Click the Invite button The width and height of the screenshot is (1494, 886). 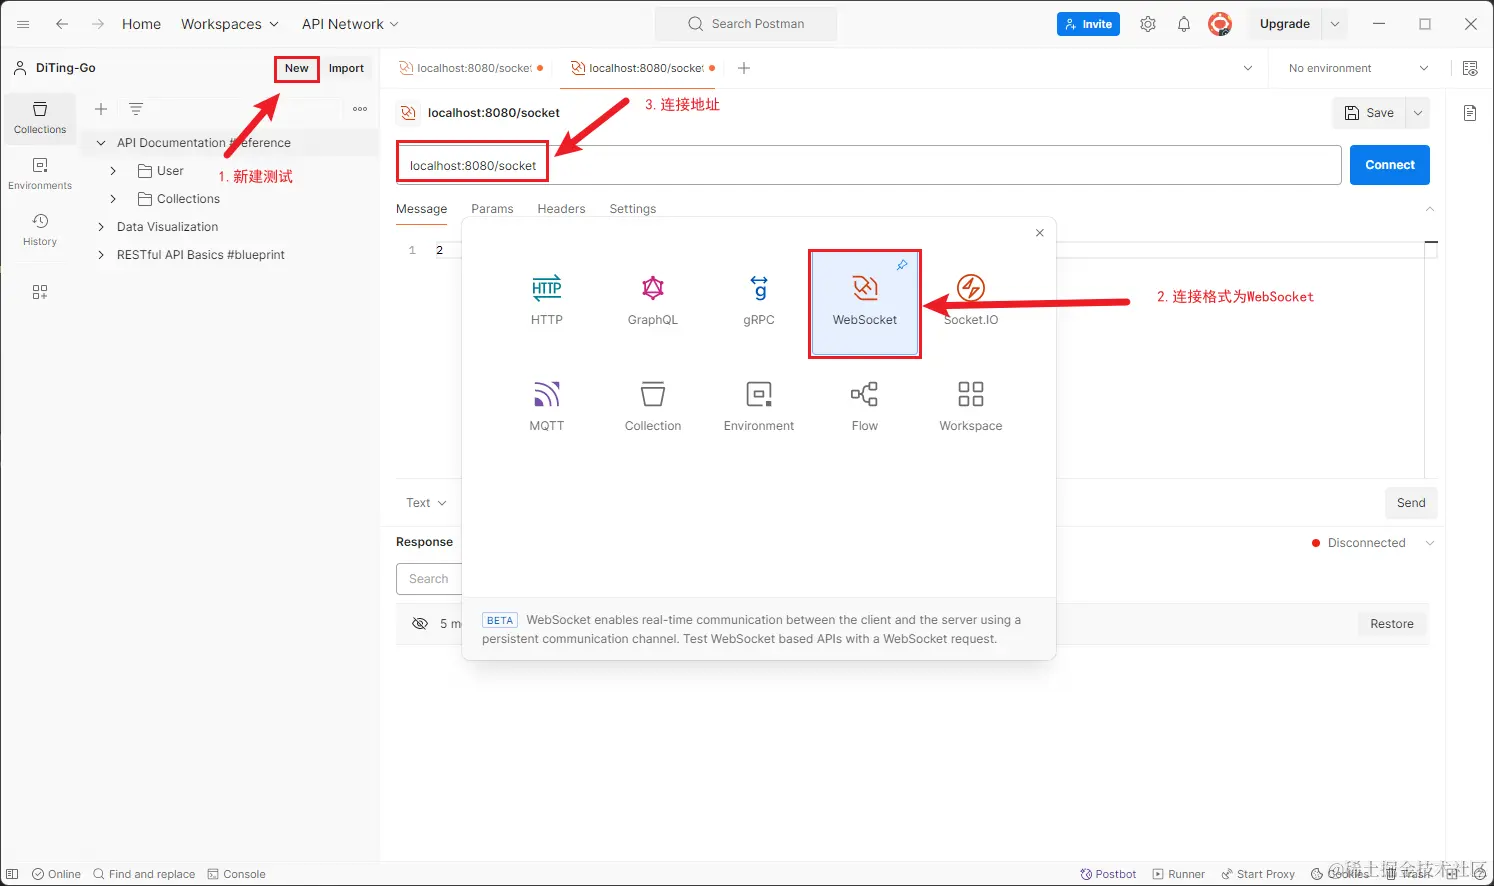[x=1088, y=24]
